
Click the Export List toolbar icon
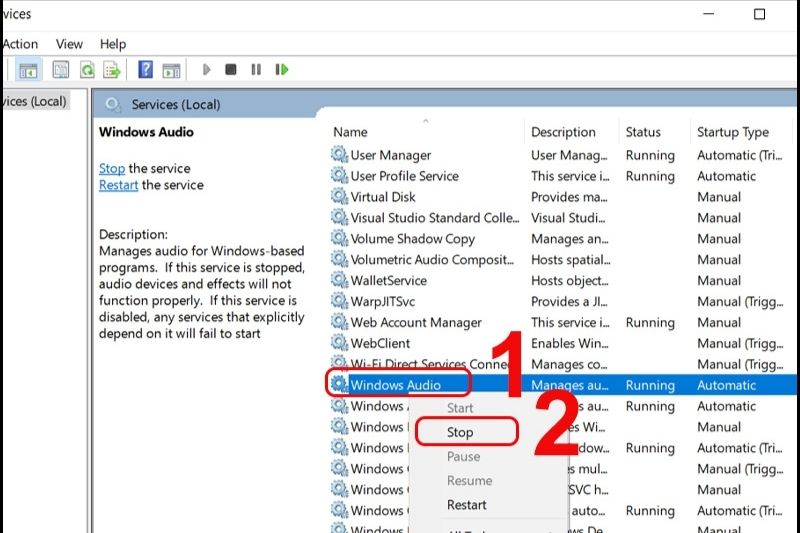click(112, 70)
